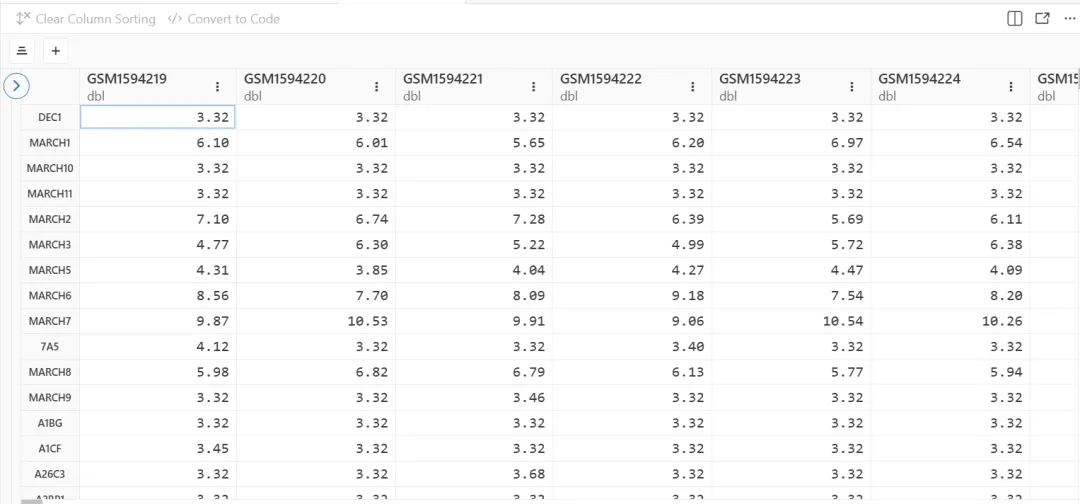The width and height of the screenshot is (1080, 504).
Task: Click cell 5.98 in MARCH8 row
Action: tap(158, 372)
